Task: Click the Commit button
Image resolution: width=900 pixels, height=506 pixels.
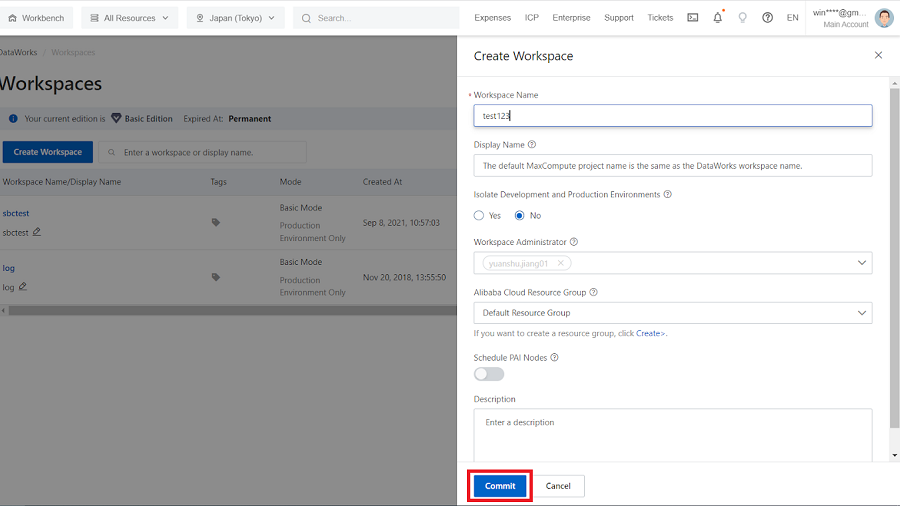Action: click(500, 486)
